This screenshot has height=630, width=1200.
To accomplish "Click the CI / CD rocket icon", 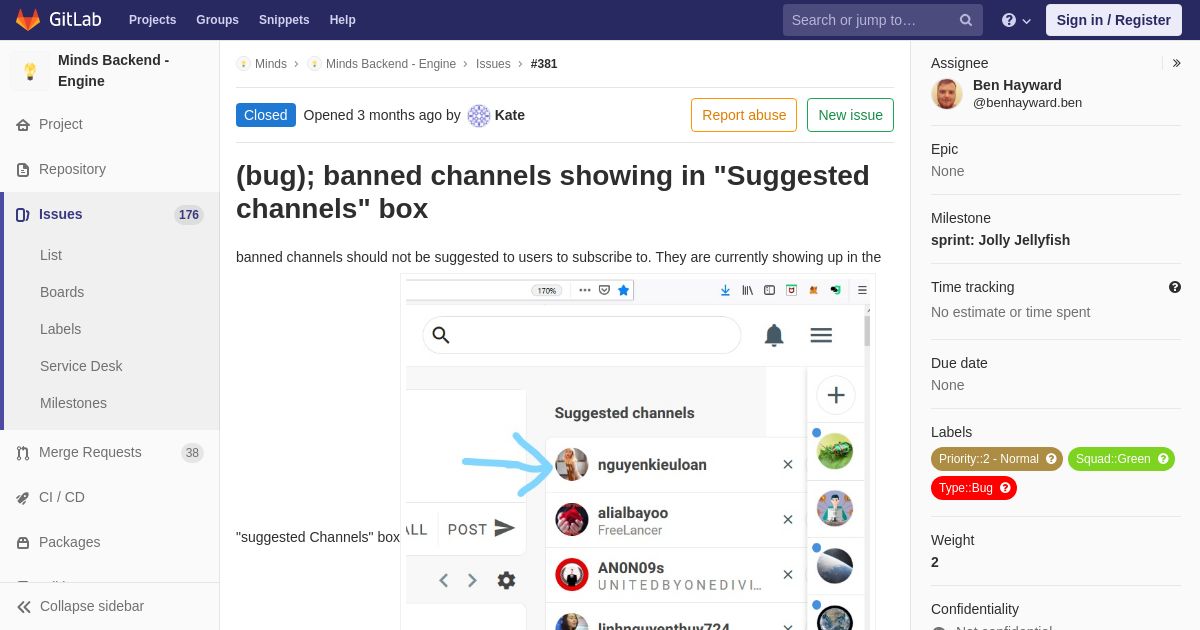I will pos(23,497).
